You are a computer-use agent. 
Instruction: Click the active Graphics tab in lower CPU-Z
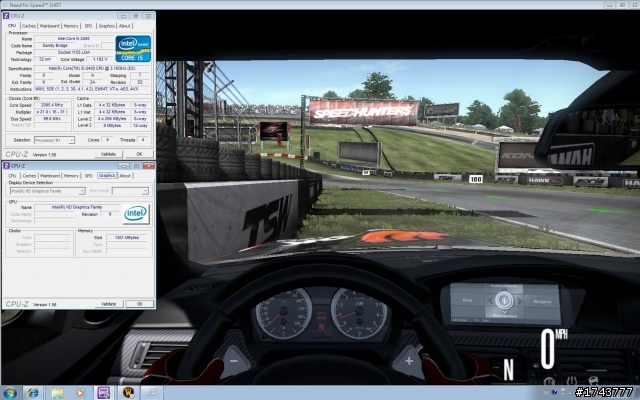107,175
